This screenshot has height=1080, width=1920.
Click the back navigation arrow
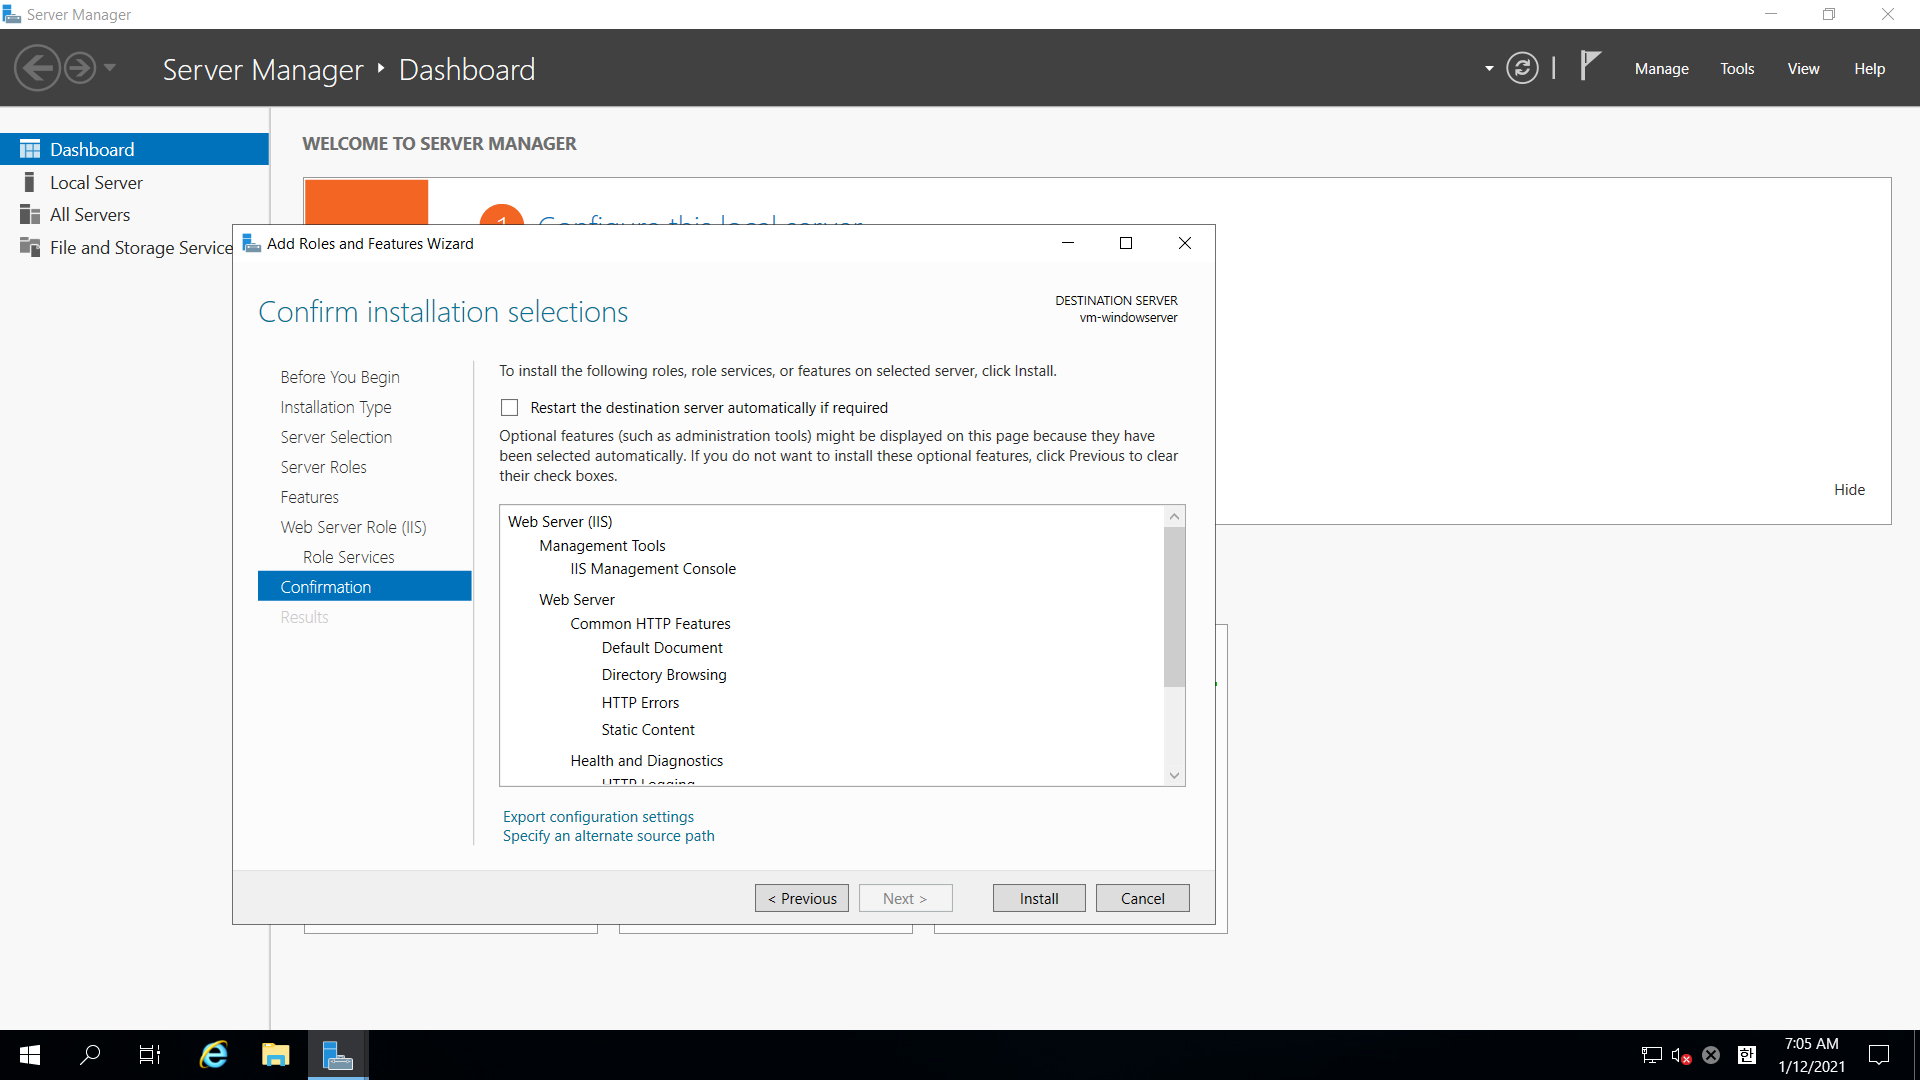[x=37, y=68]
